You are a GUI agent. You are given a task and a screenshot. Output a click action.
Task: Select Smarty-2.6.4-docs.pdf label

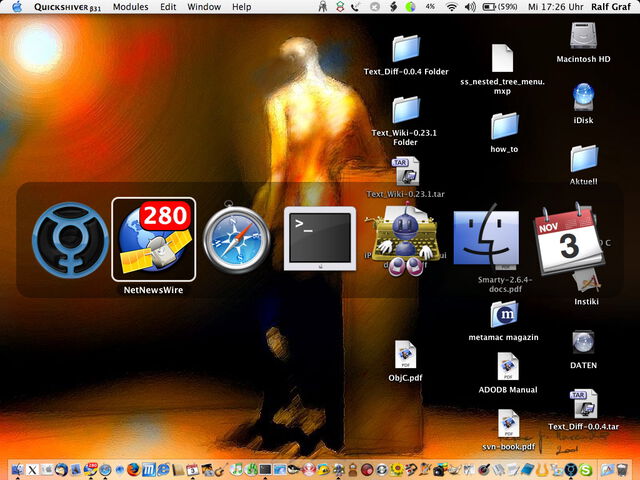pos(505,284)
